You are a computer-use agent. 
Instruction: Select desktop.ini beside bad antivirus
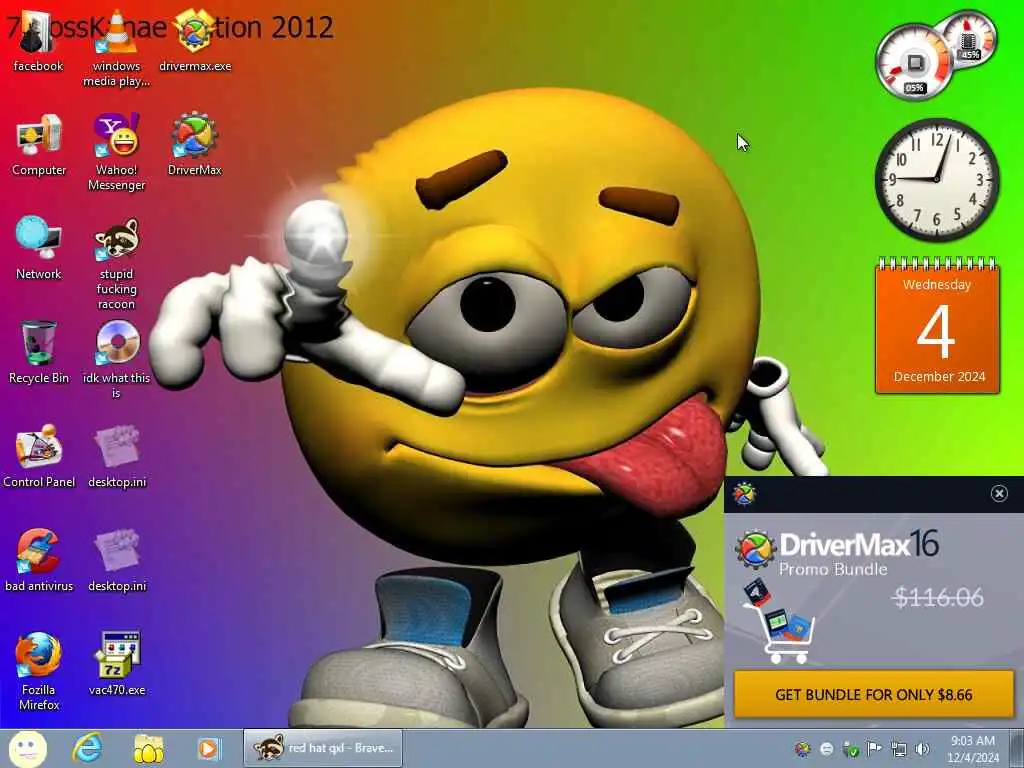click(117, 560)
